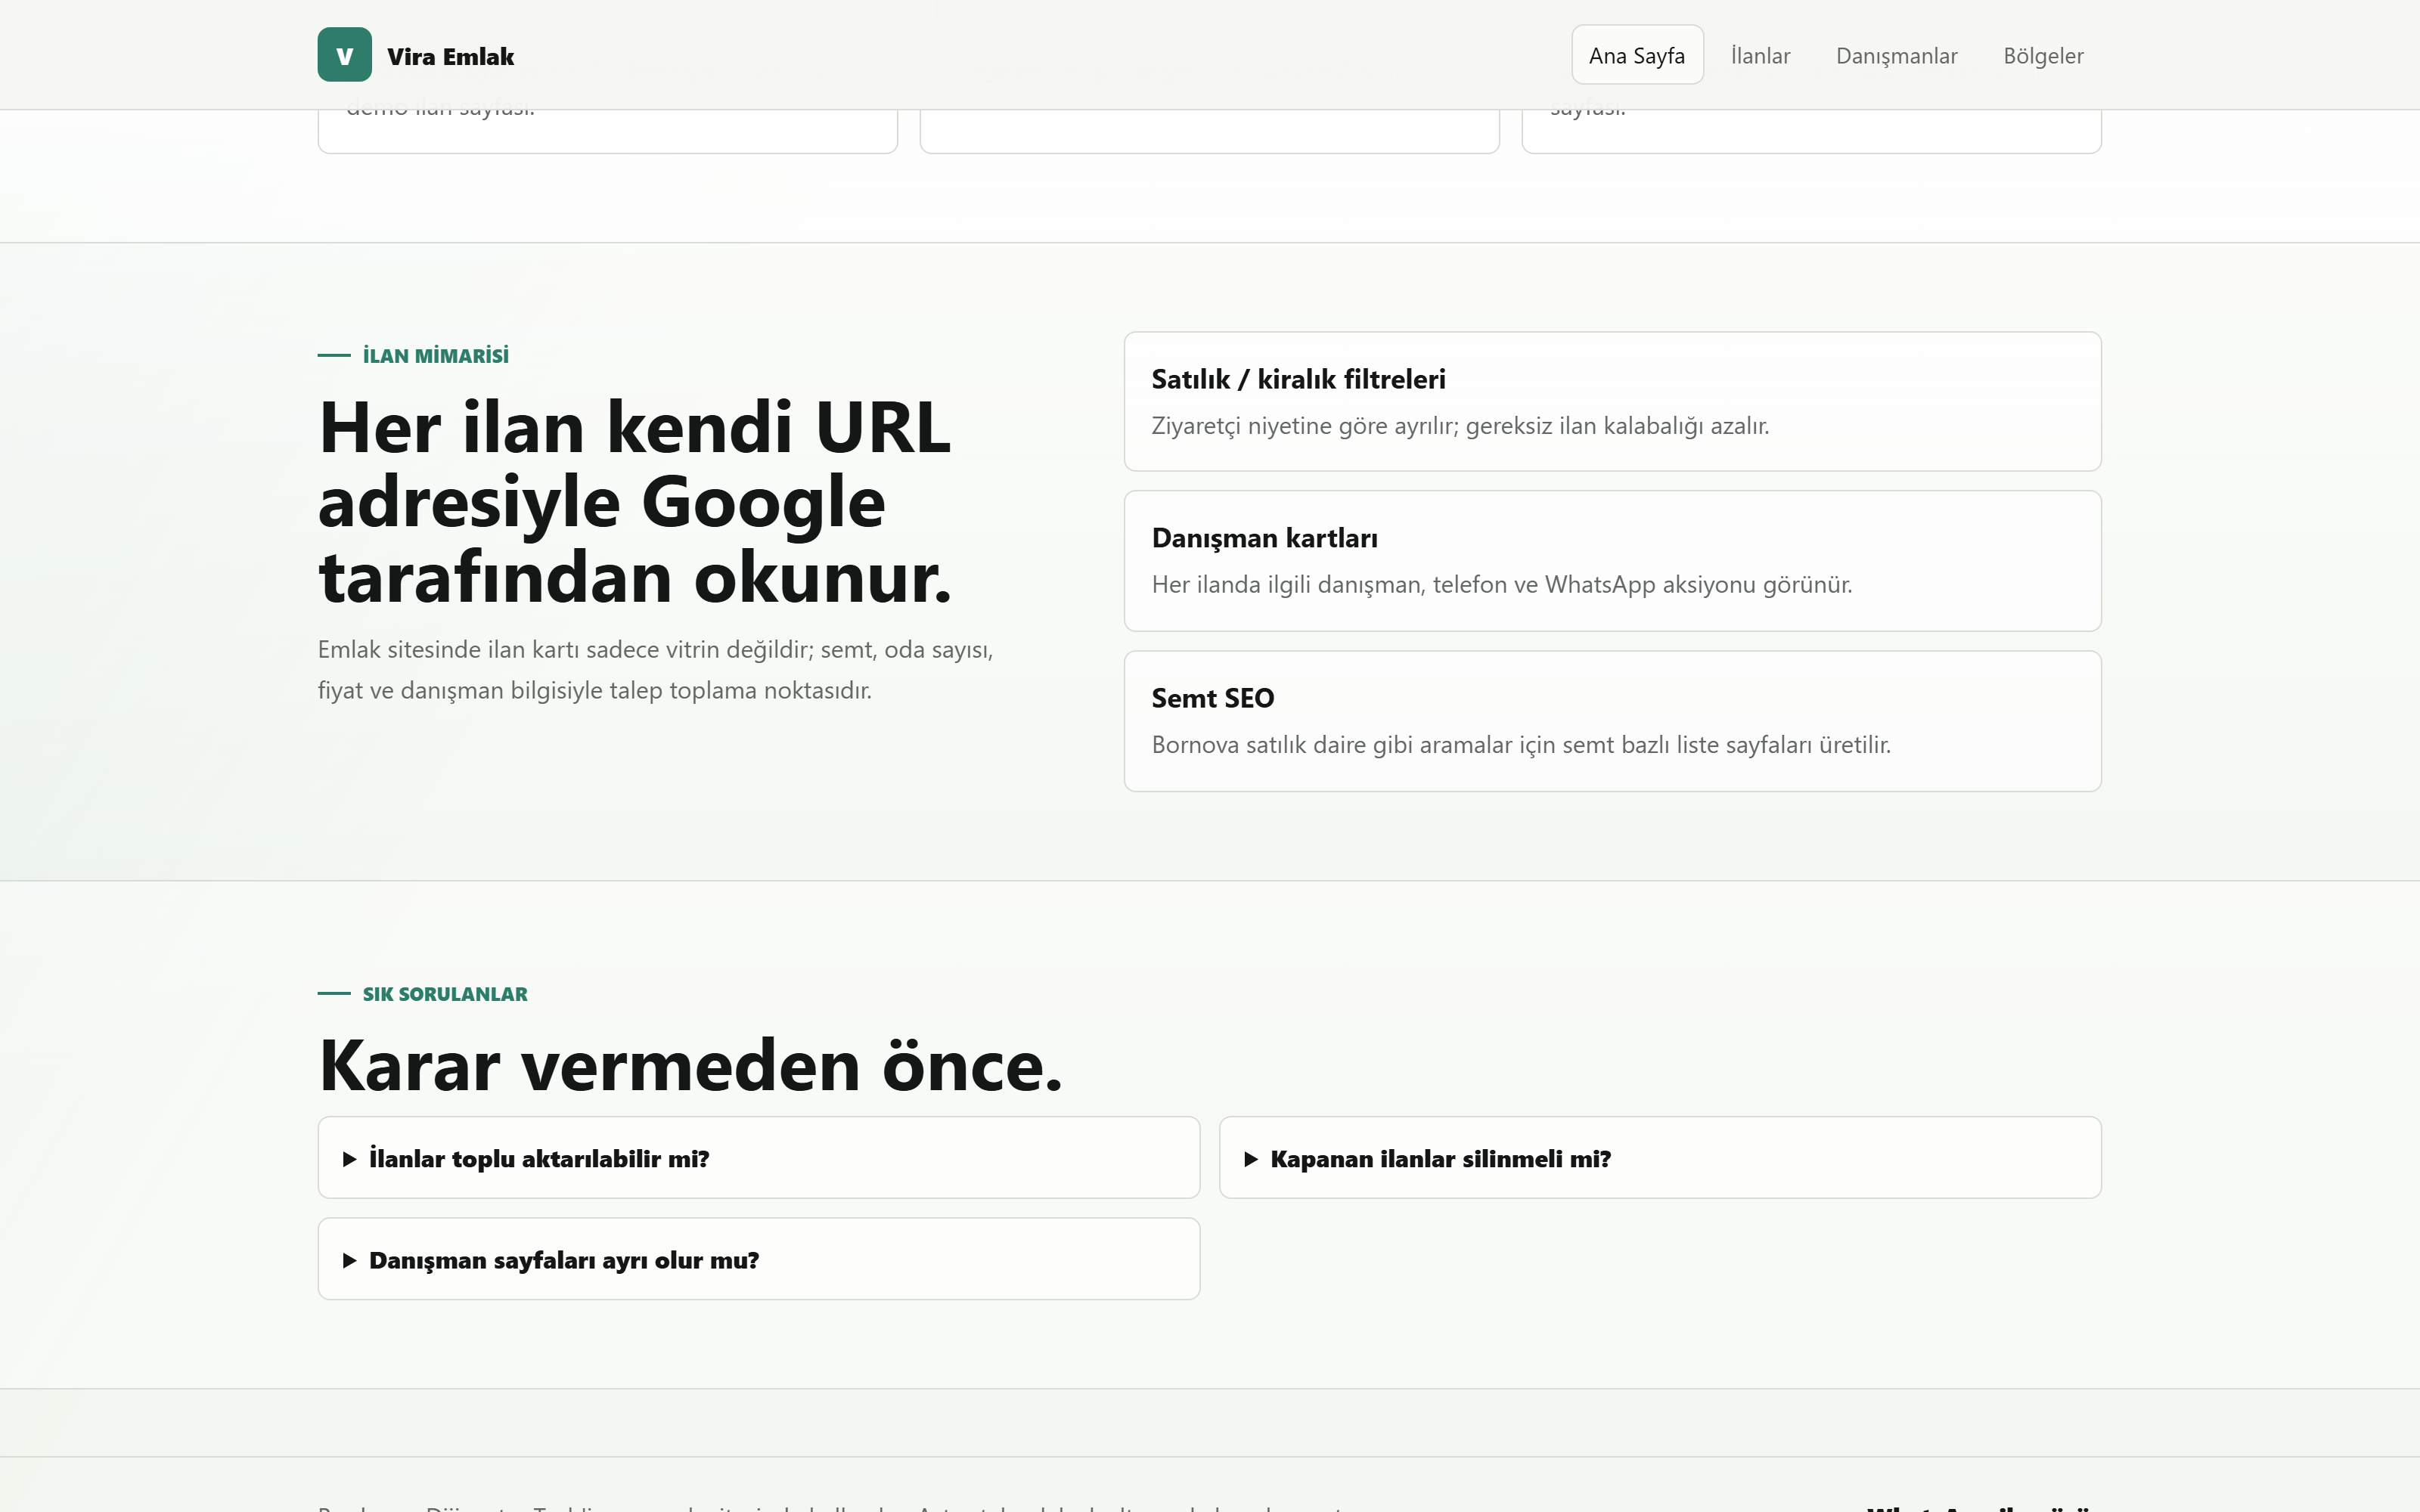The image size is (2420, 1512).
Task: Switch to the Bölgeler nav item
Action: (x=2043, y=55)
